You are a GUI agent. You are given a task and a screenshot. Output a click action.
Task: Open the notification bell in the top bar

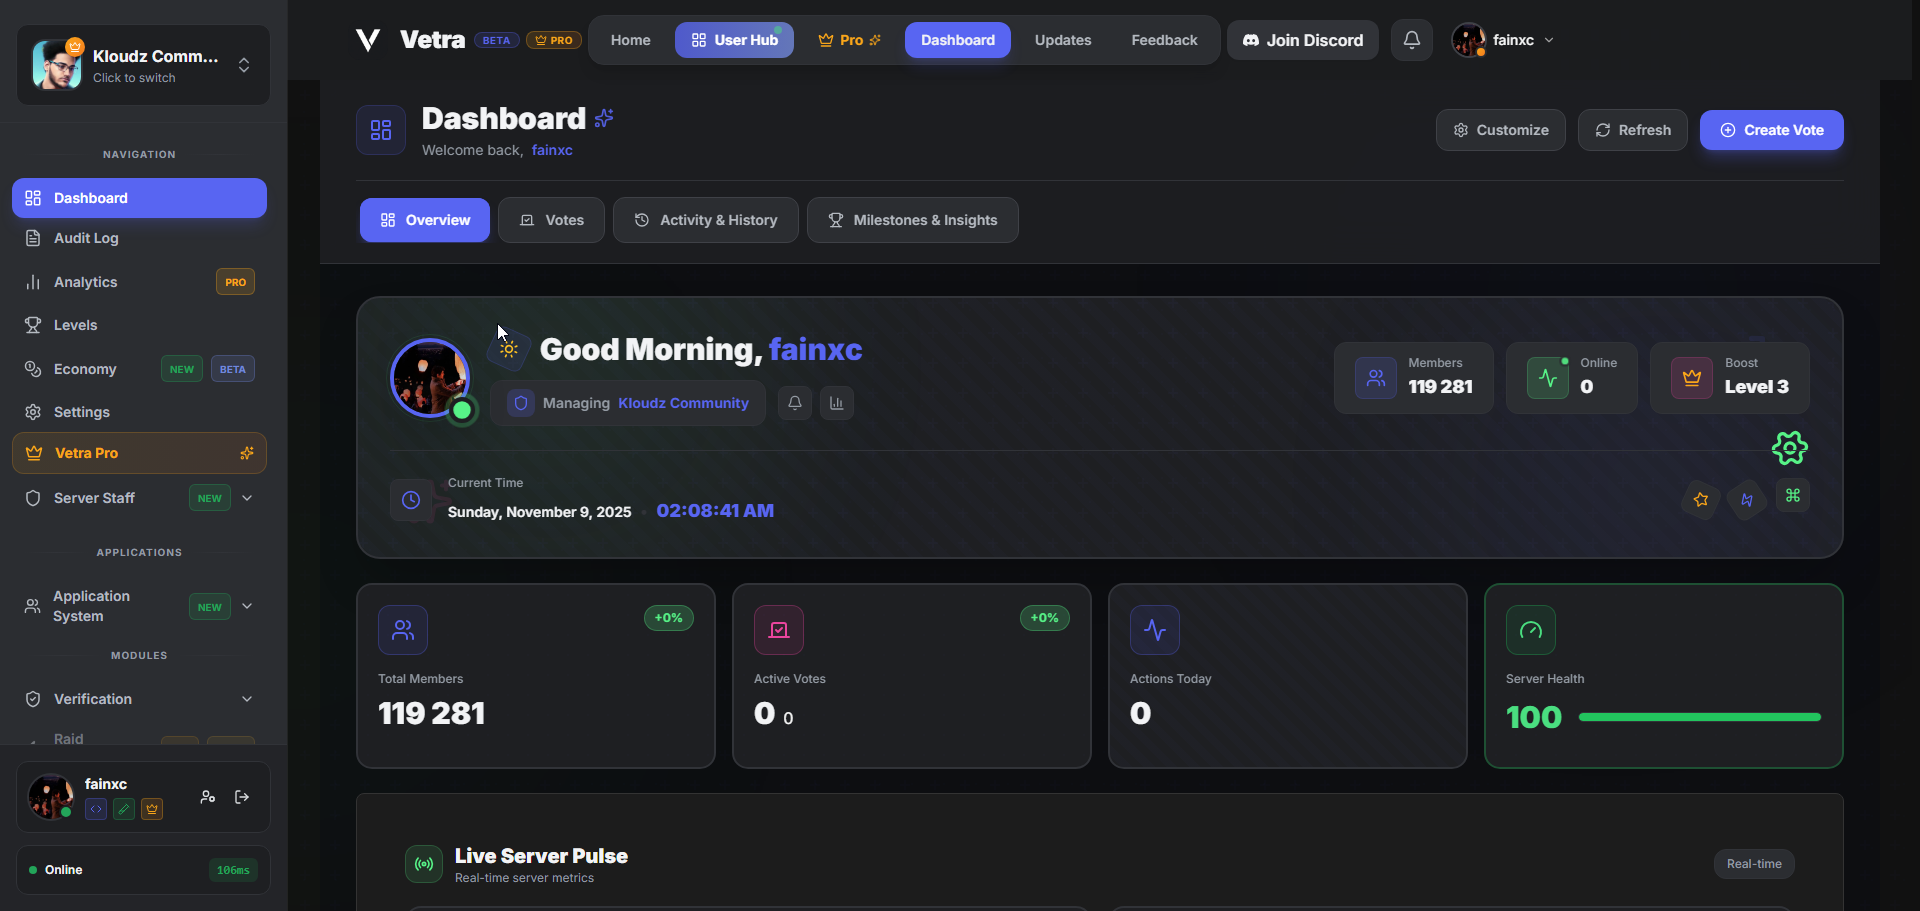(x=1411, y=39)
